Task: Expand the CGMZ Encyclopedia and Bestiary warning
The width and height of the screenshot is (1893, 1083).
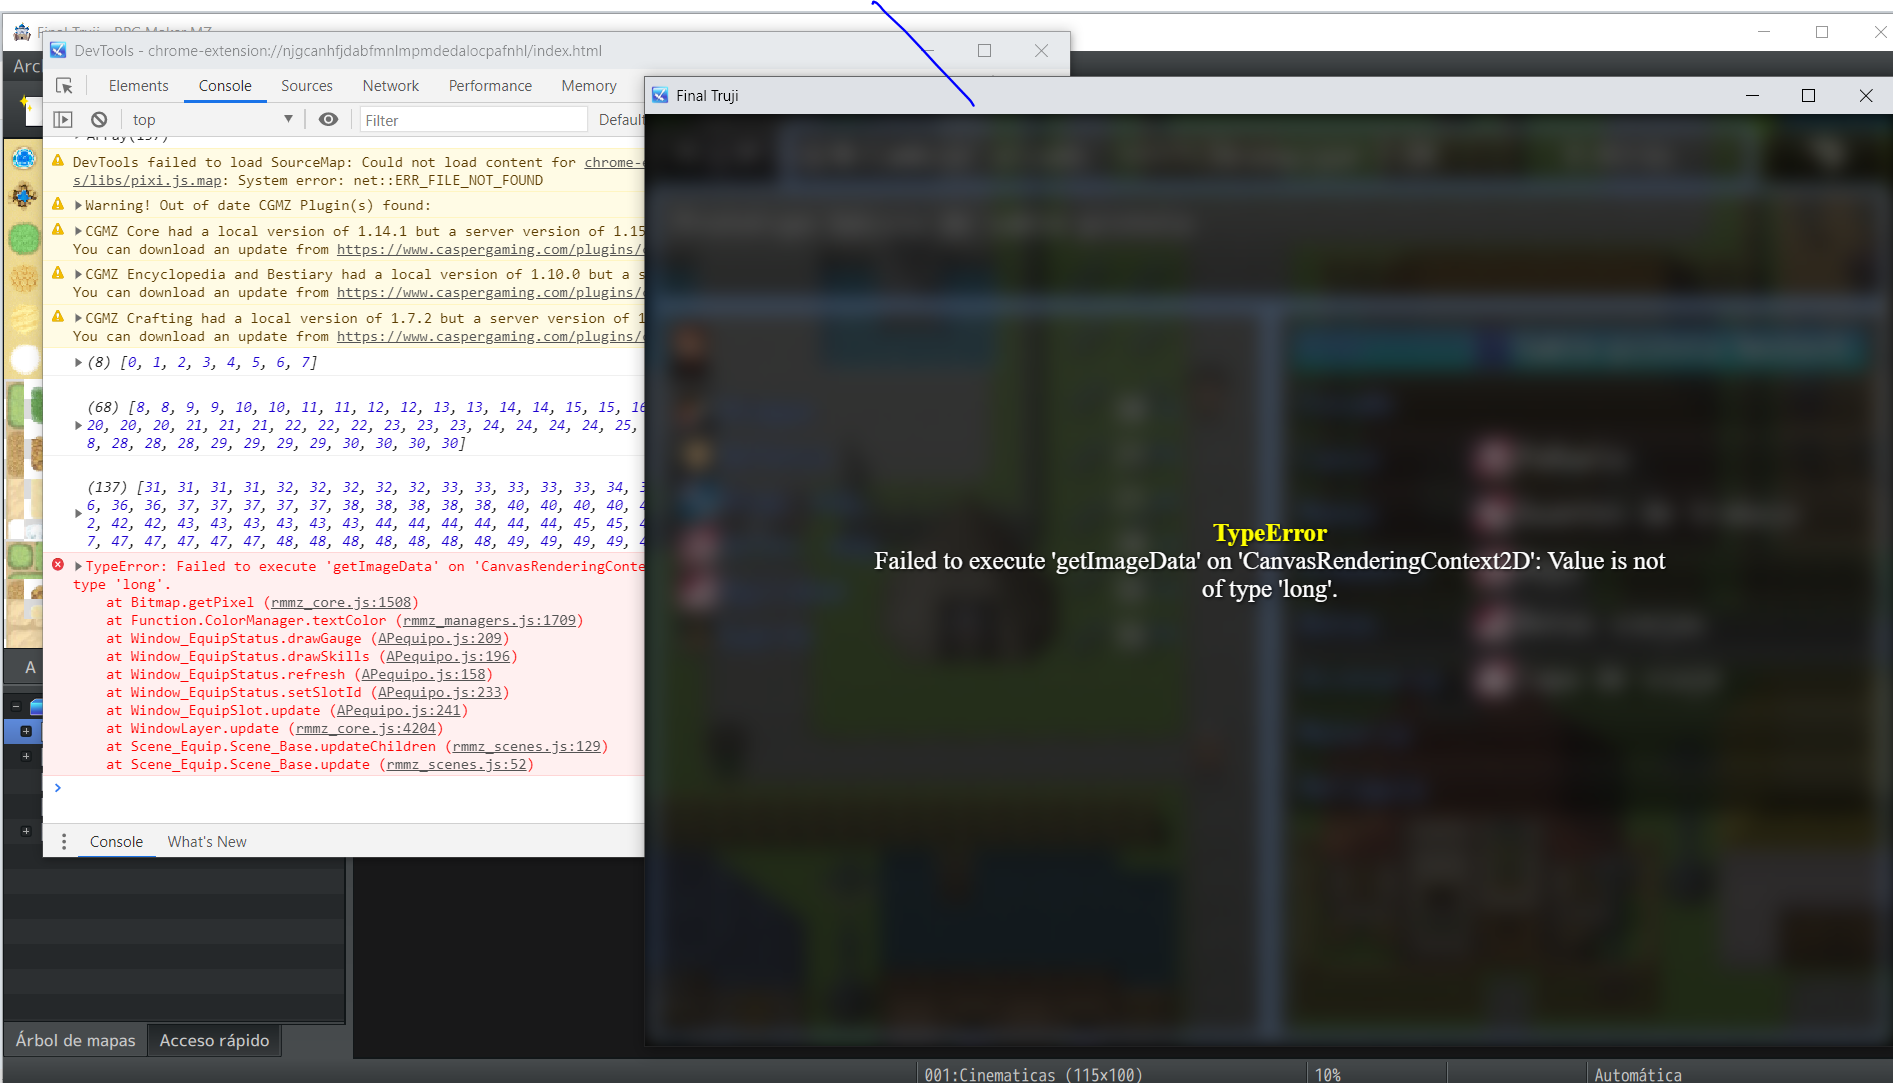Action: 78,274
